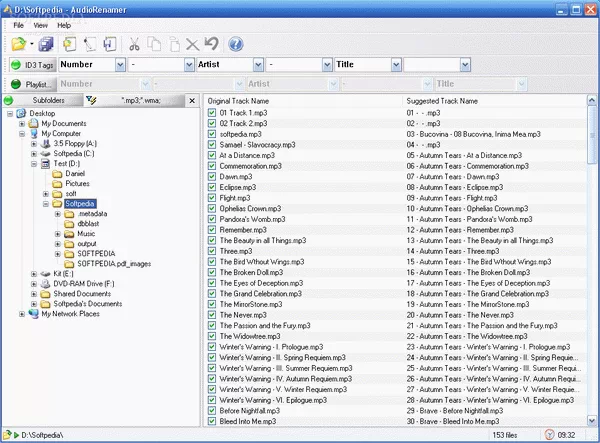Open help via the question mark icon
The image size is (600, 443).
236,44
